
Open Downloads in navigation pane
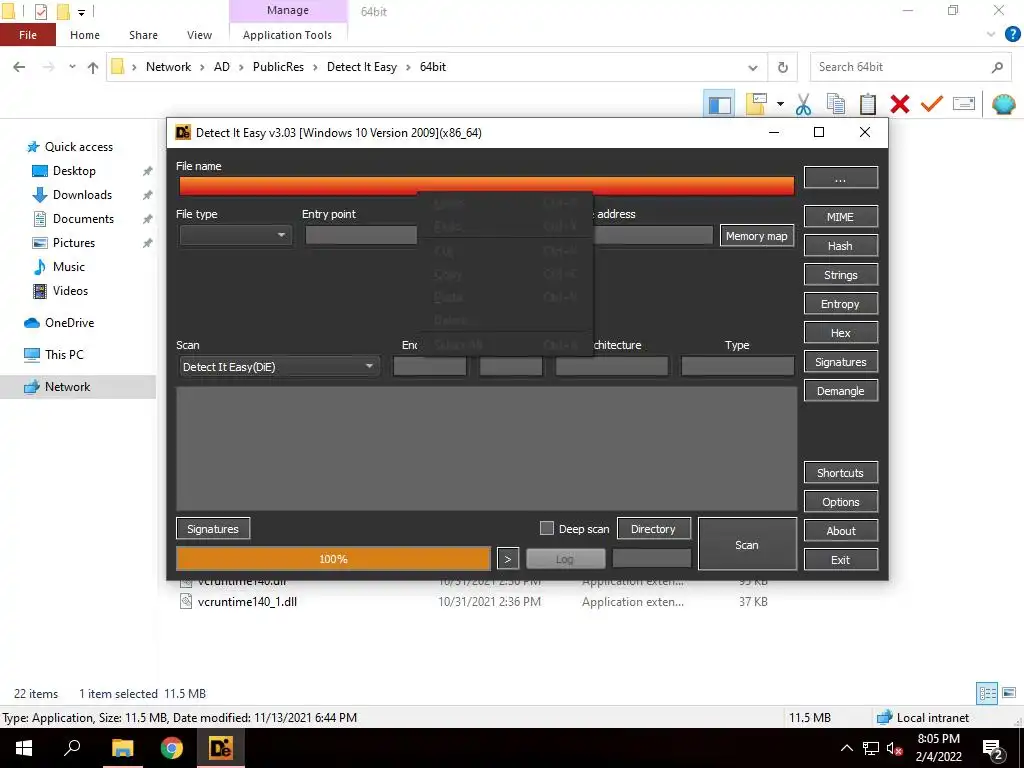[82, 195]
